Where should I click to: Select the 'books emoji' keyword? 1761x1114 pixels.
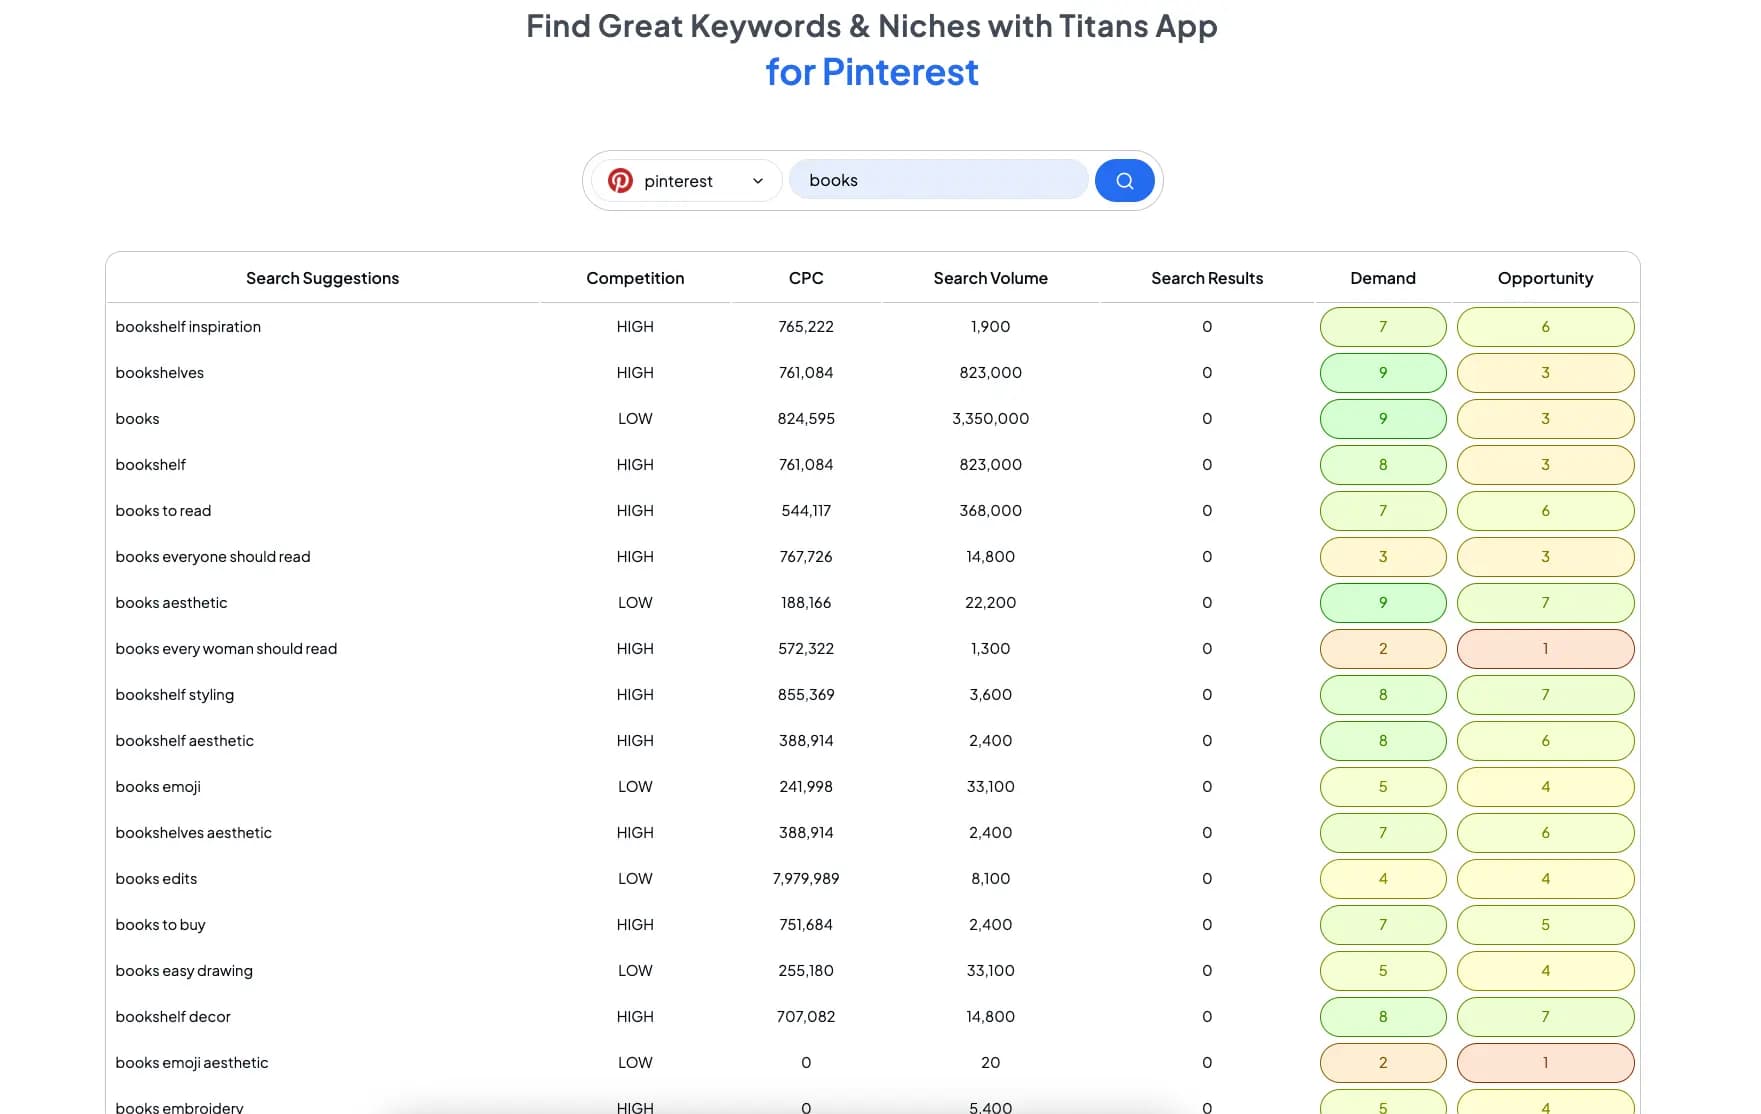(x=158, y=787)
